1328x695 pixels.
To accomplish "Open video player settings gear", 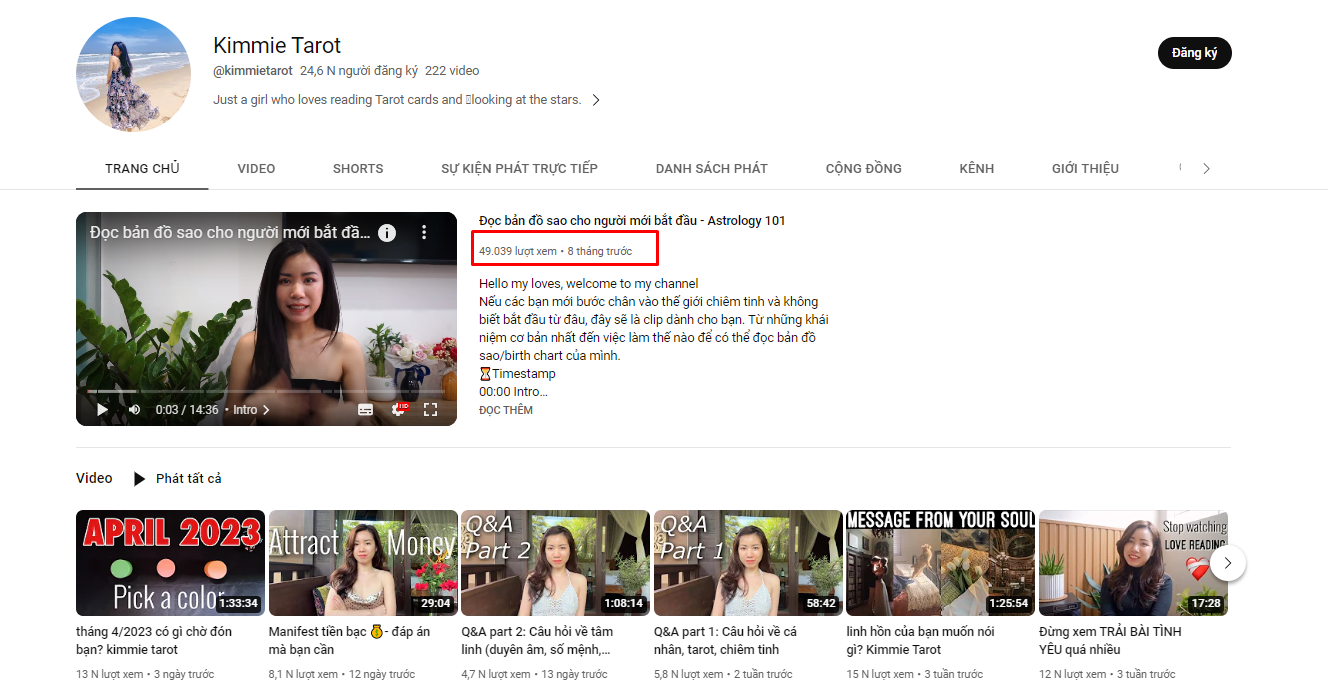I will click(399, 410).
